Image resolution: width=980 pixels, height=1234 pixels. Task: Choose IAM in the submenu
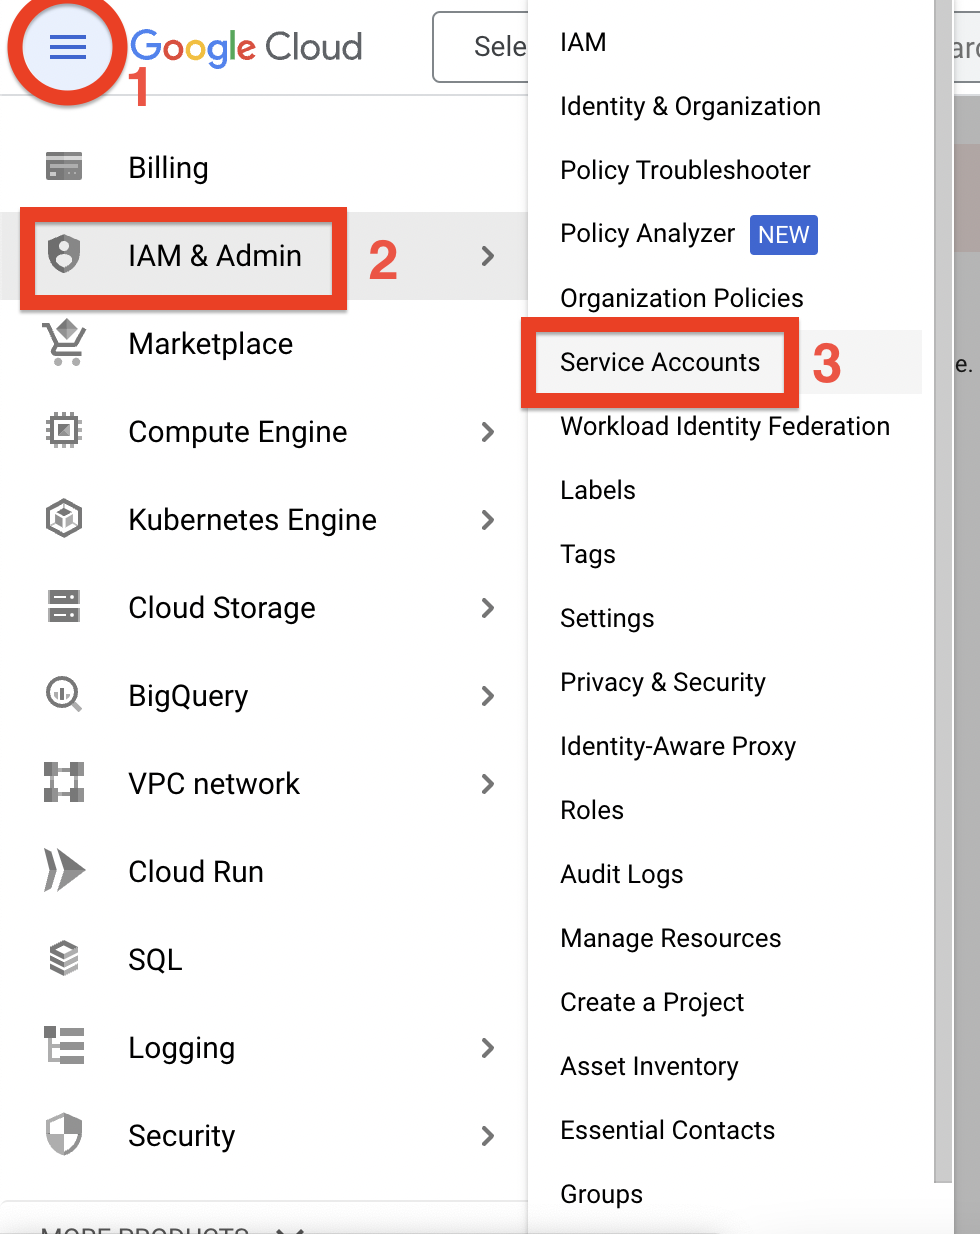click(x=583, y=42)
